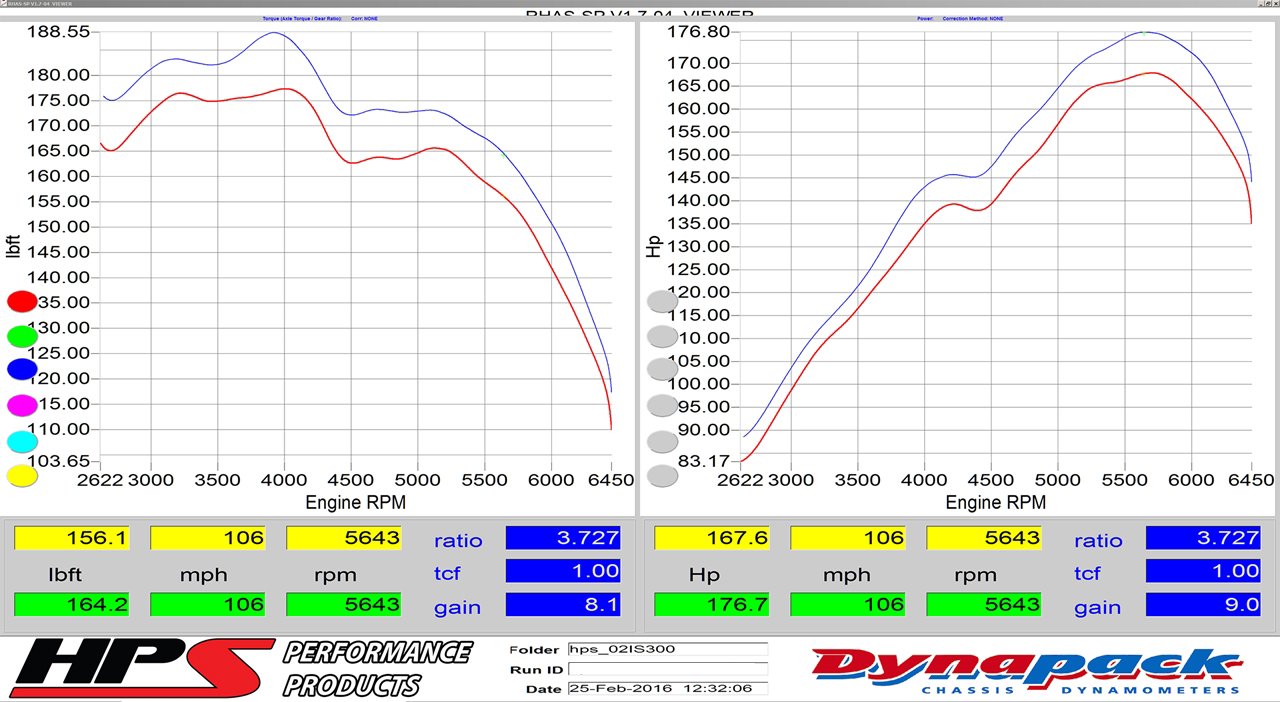The width and height of the screenshot is (1280, 702).
Task: Click the torque gain value 8.1
Action: tap(563, 605)
